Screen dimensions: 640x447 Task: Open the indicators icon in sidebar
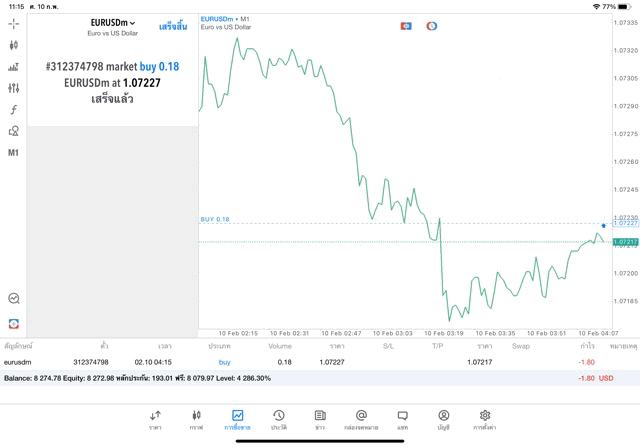click(x=13, y=67)
